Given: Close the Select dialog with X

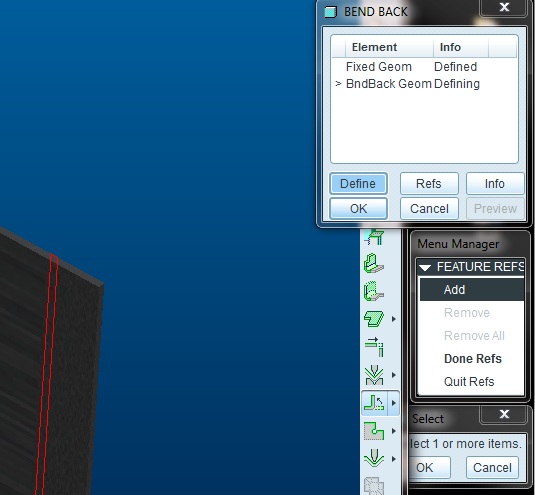Looking at the screenshot, I should click(504, 414).
